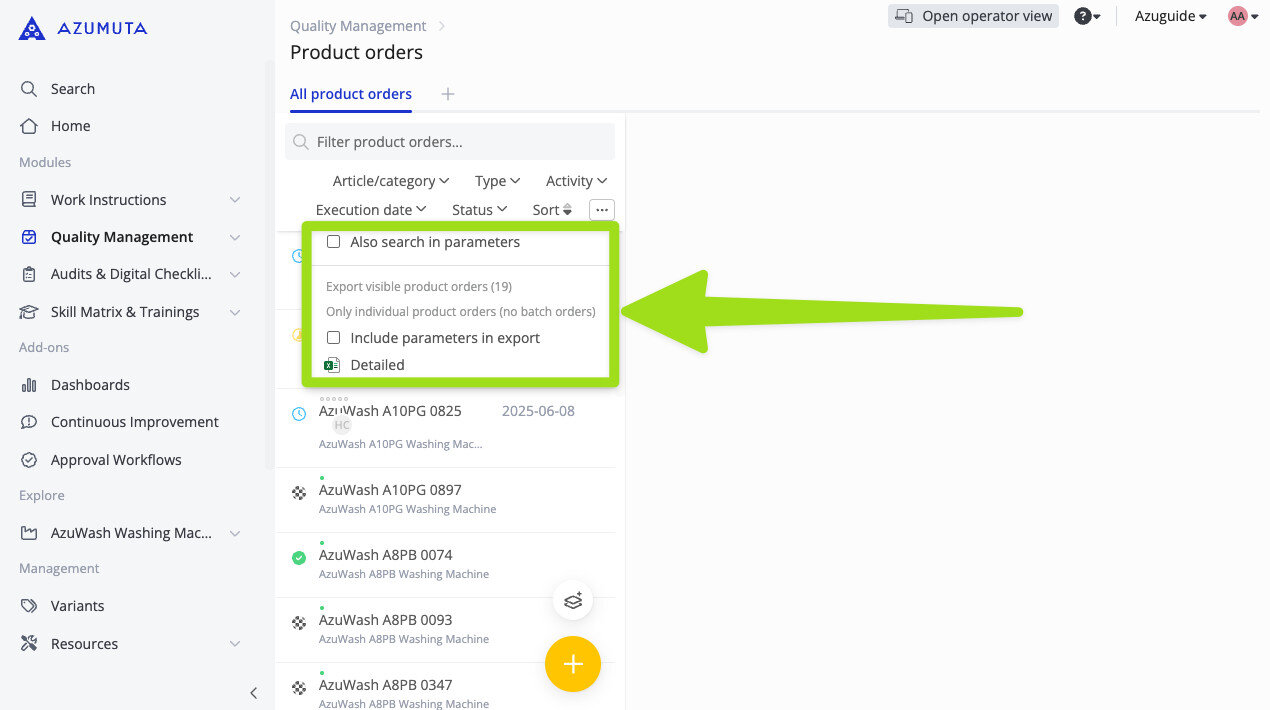Click the yellow plus add button
Screen dimensions: 1270x710
tap(572, 664)
